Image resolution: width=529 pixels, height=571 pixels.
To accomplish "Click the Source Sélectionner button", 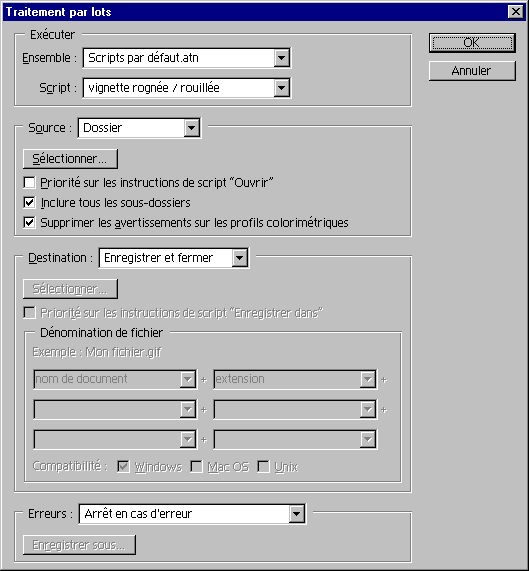I will 70,159.
